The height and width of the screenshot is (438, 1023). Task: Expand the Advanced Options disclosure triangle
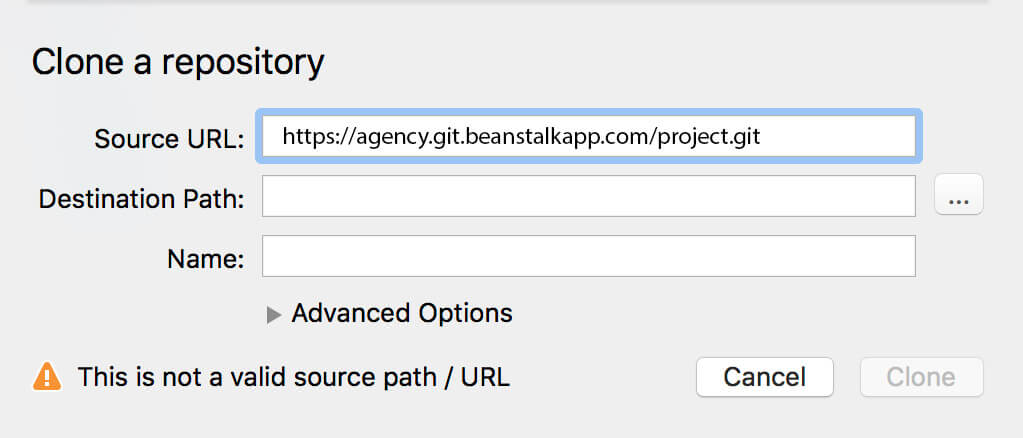point(274,315)
